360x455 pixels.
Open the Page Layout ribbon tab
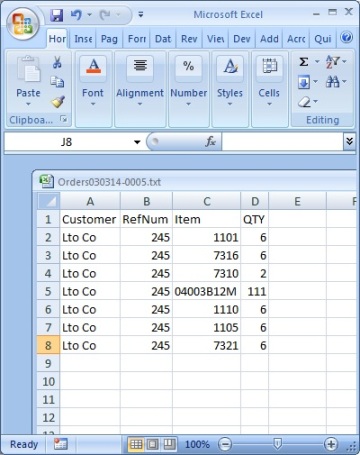coord(109,39)
